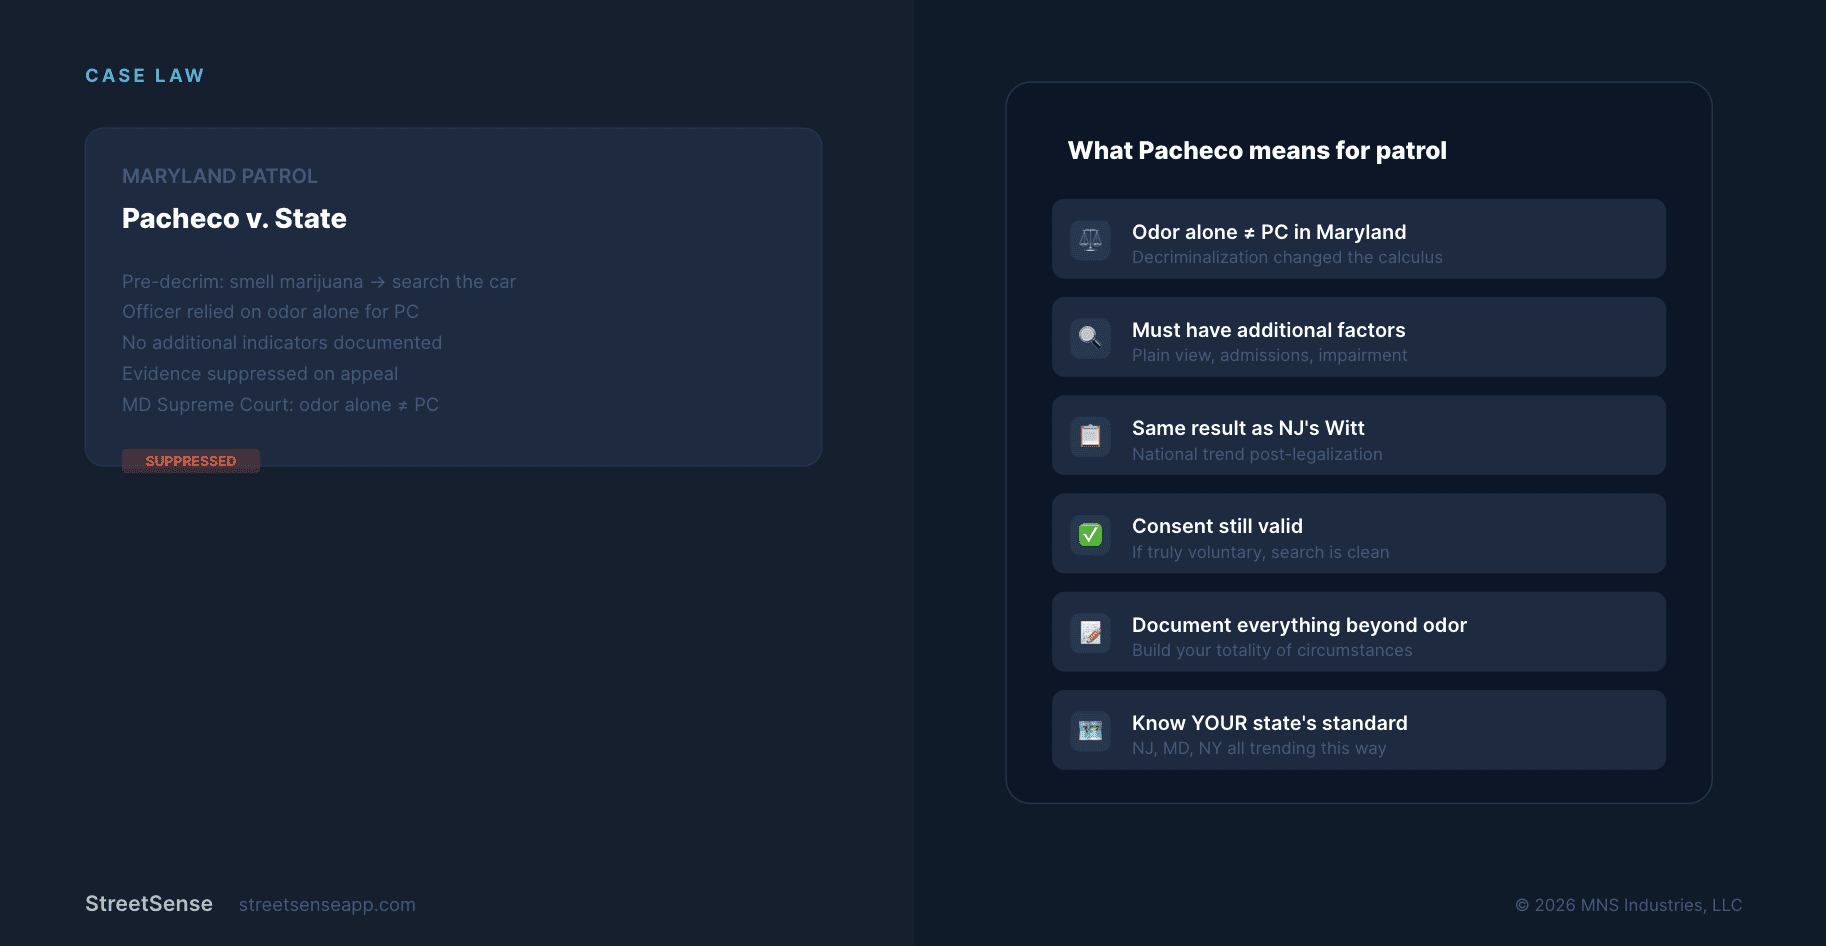Click the clipboard icon next to NJ's Witt
The height and width of the screenshot is (946, 1826).
tap(1090, 436)
